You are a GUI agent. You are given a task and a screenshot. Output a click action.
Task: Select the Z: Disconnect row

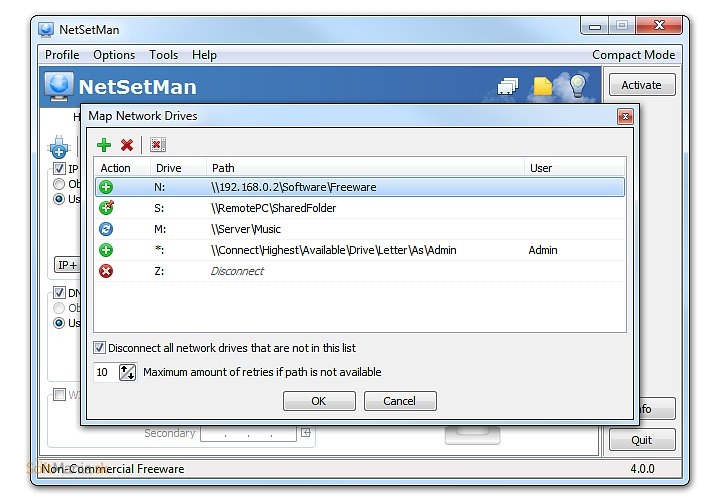360,271
